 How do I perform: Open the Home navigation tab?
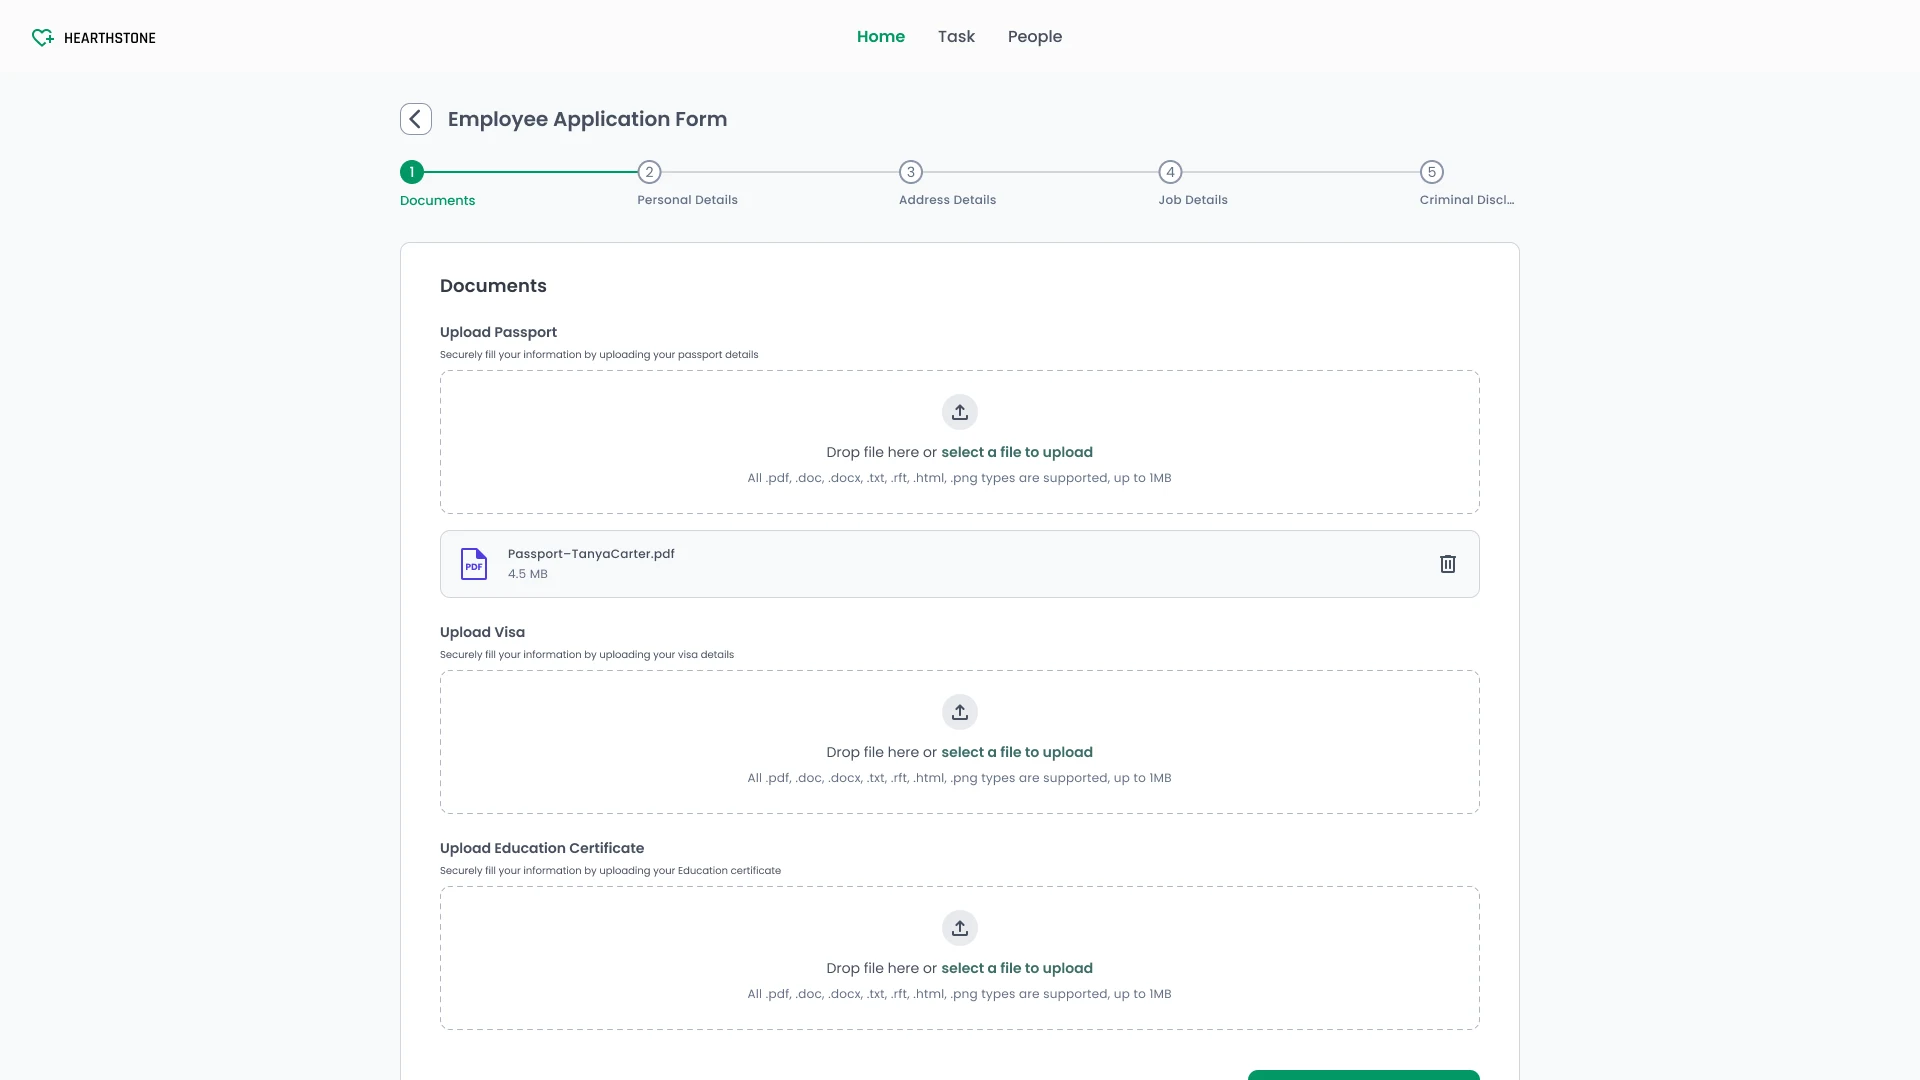coord(881,37)
